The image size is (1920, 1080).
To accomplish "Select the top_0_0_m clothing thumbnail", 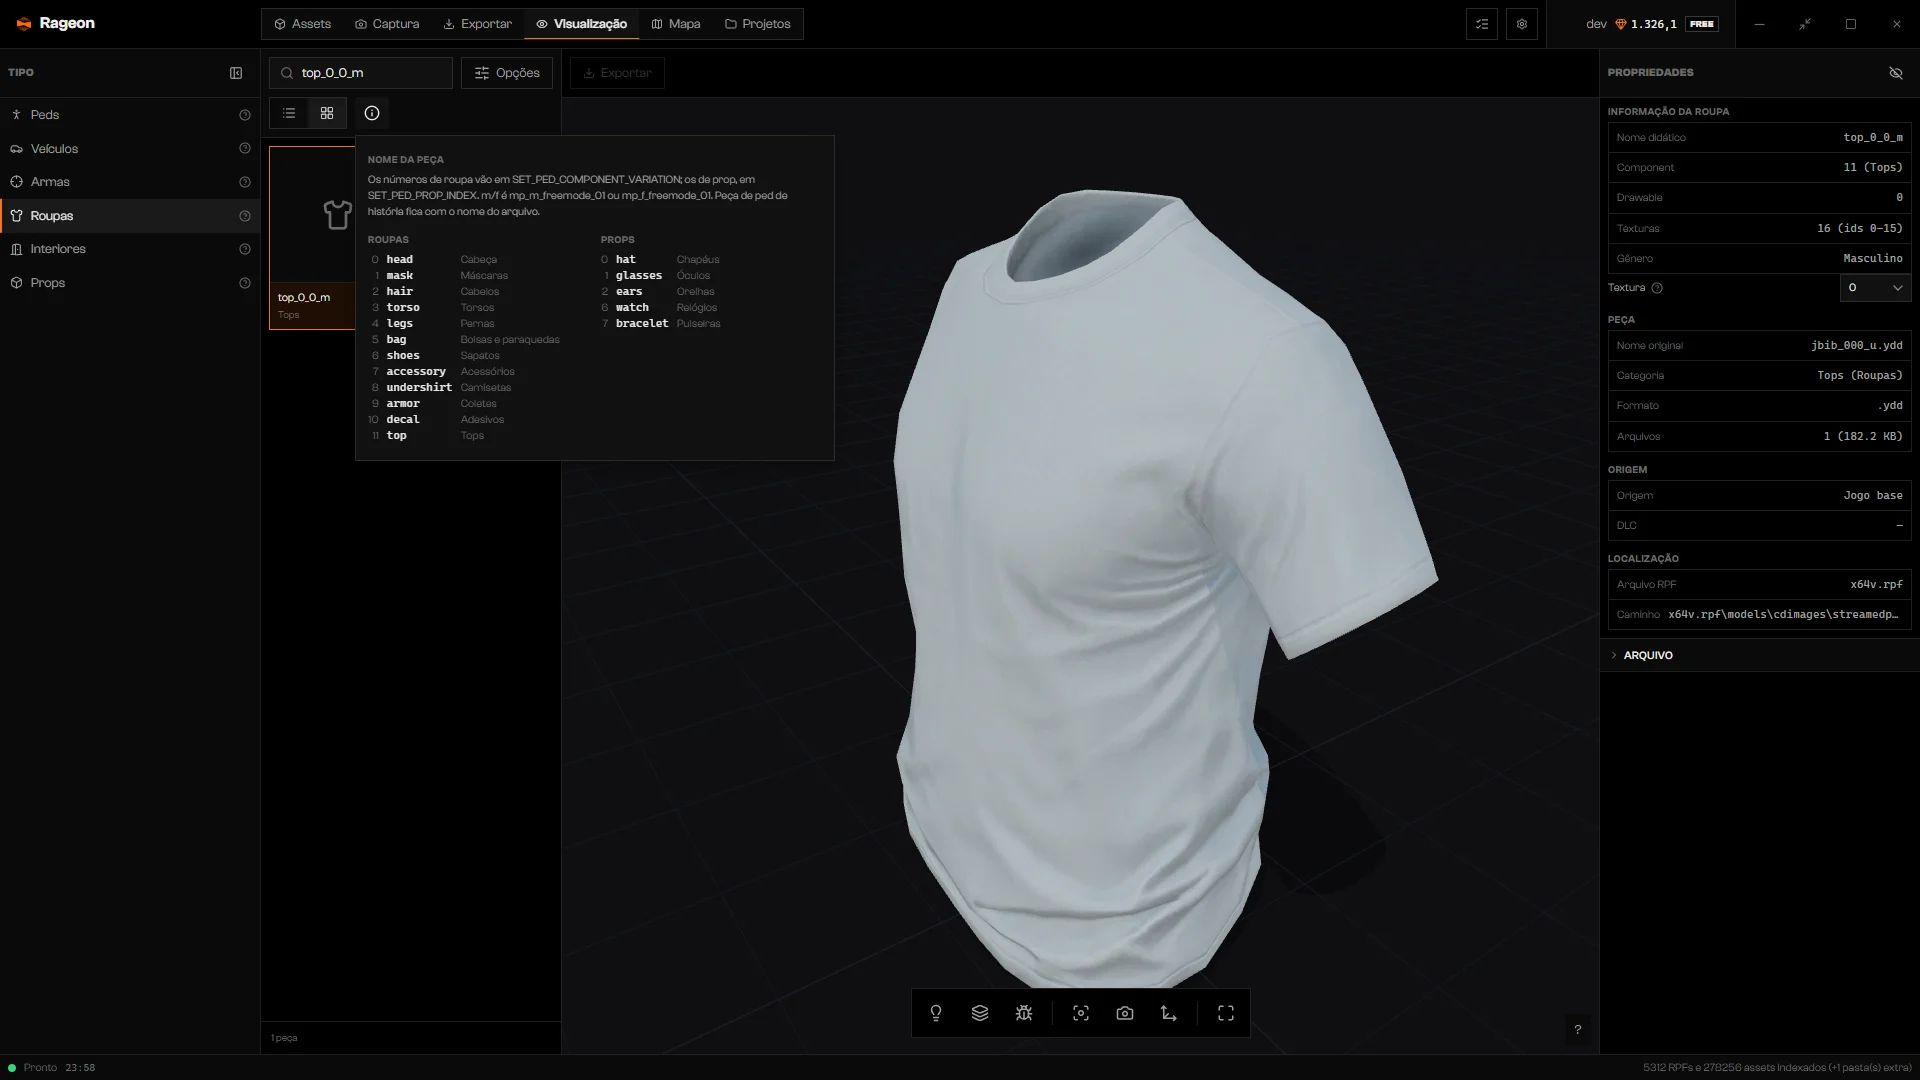I will 312,238.
